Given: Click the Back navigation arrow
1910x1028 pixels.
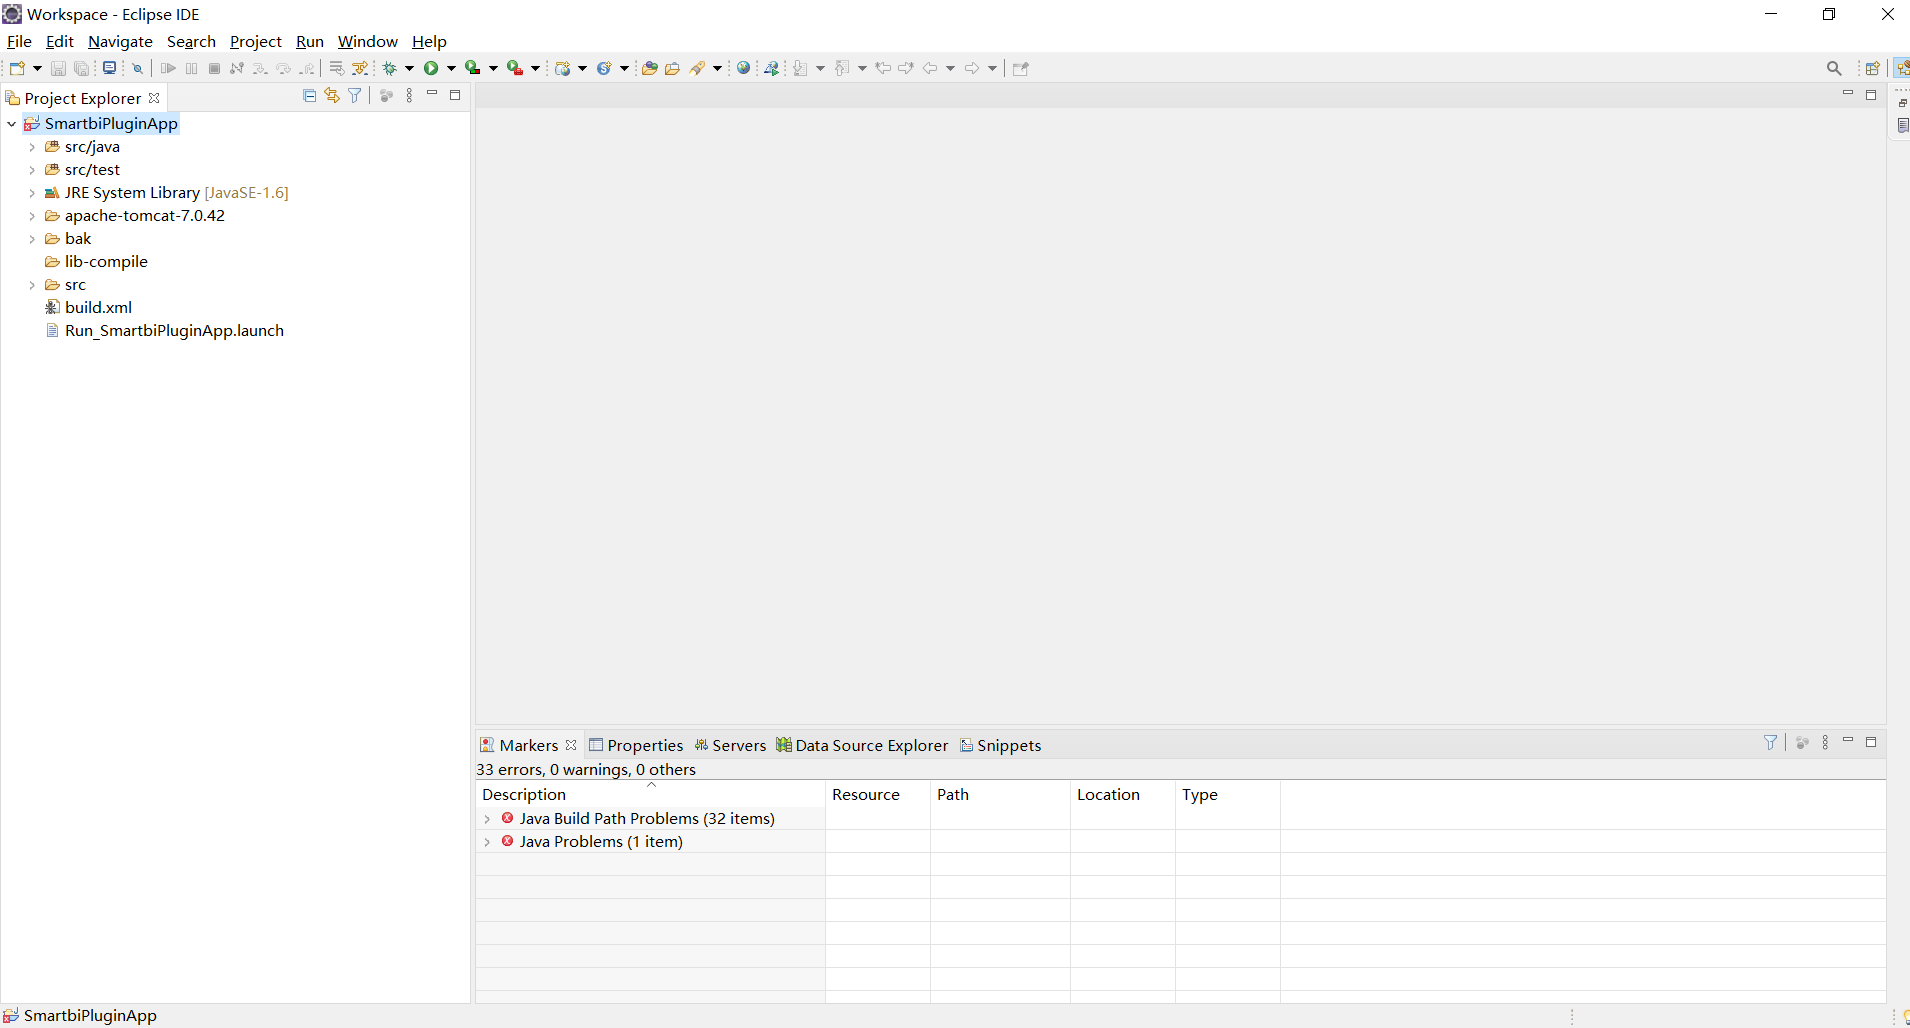Looking at the screenshot, I should (x=930, y=68).
